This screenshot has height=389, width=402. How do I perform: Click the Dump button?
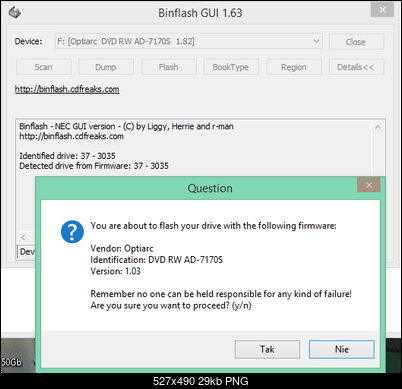click(x=106, y=67)
